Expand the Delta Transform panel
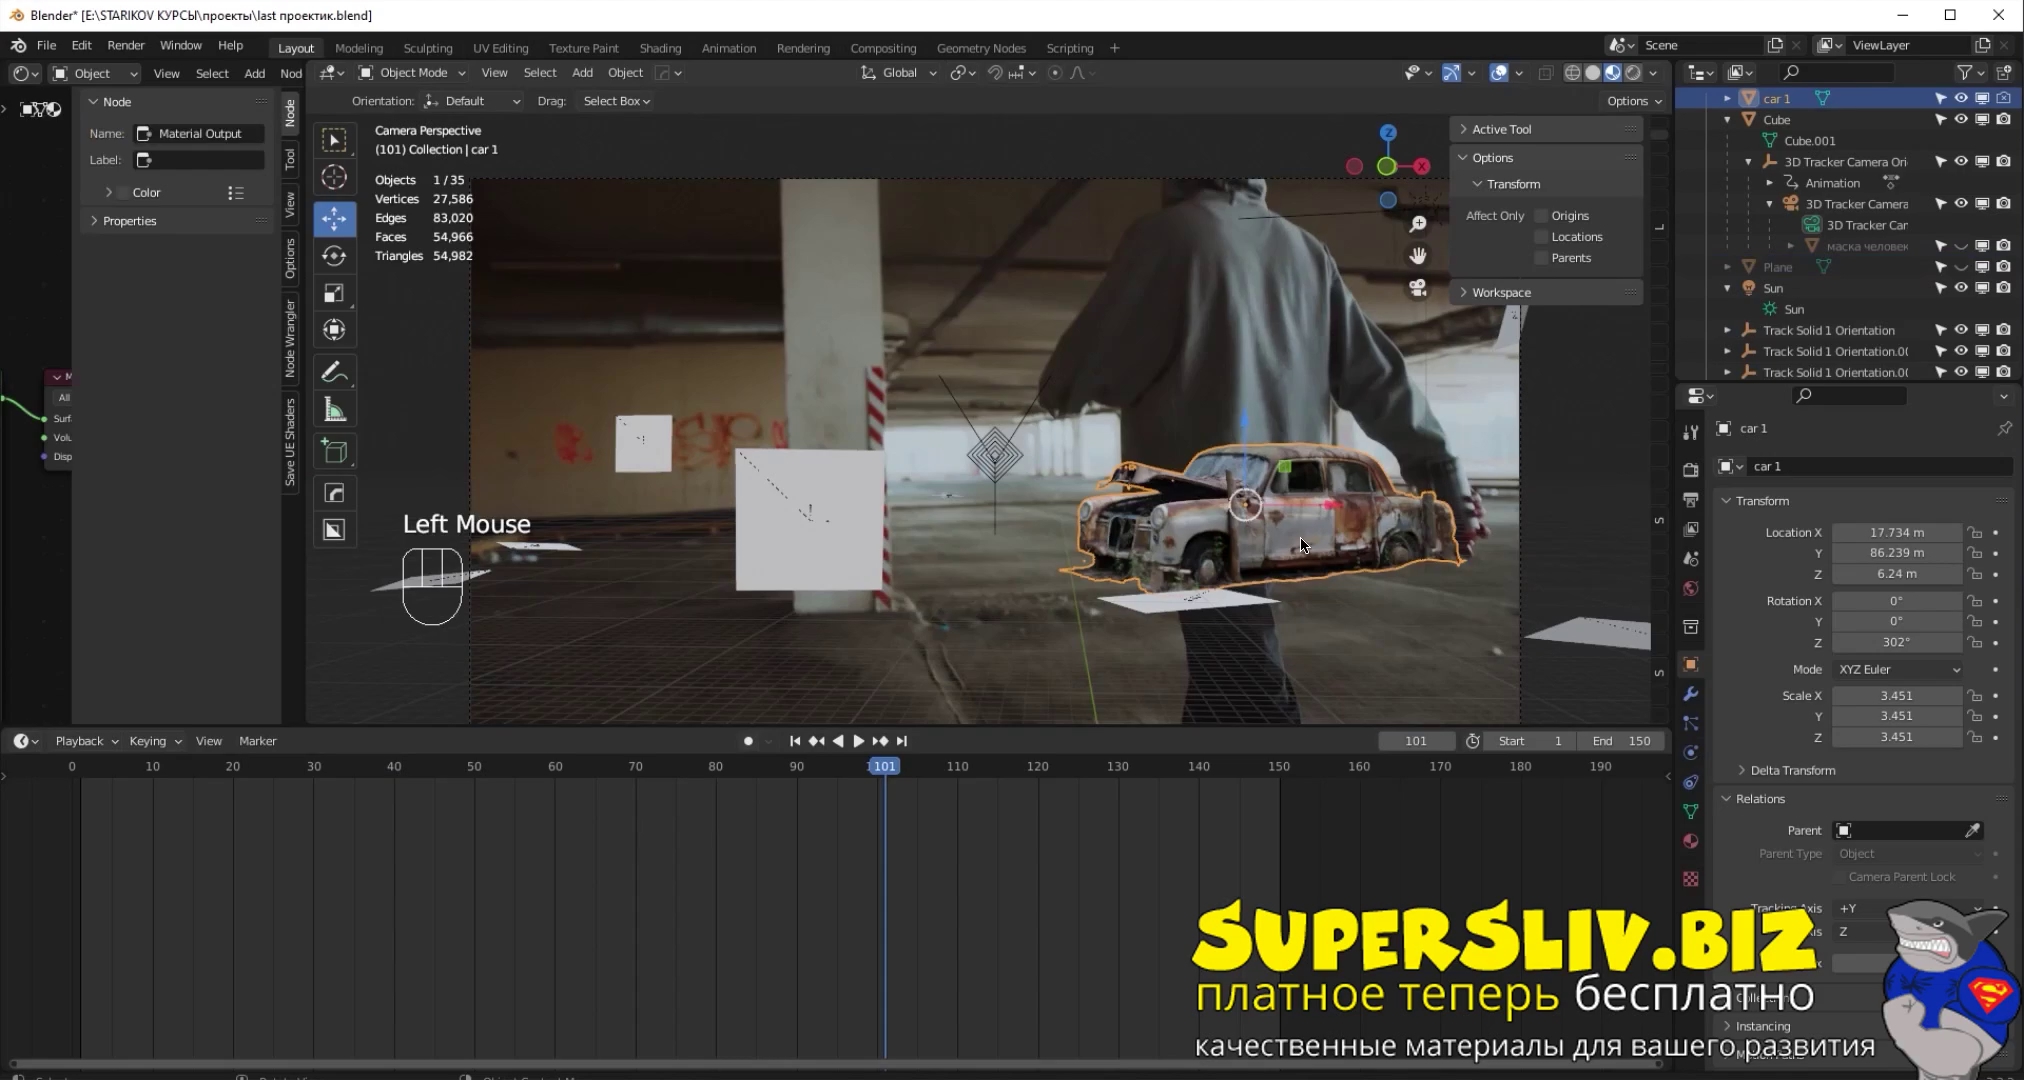2024x1080 pixels. coord(1792,770)
